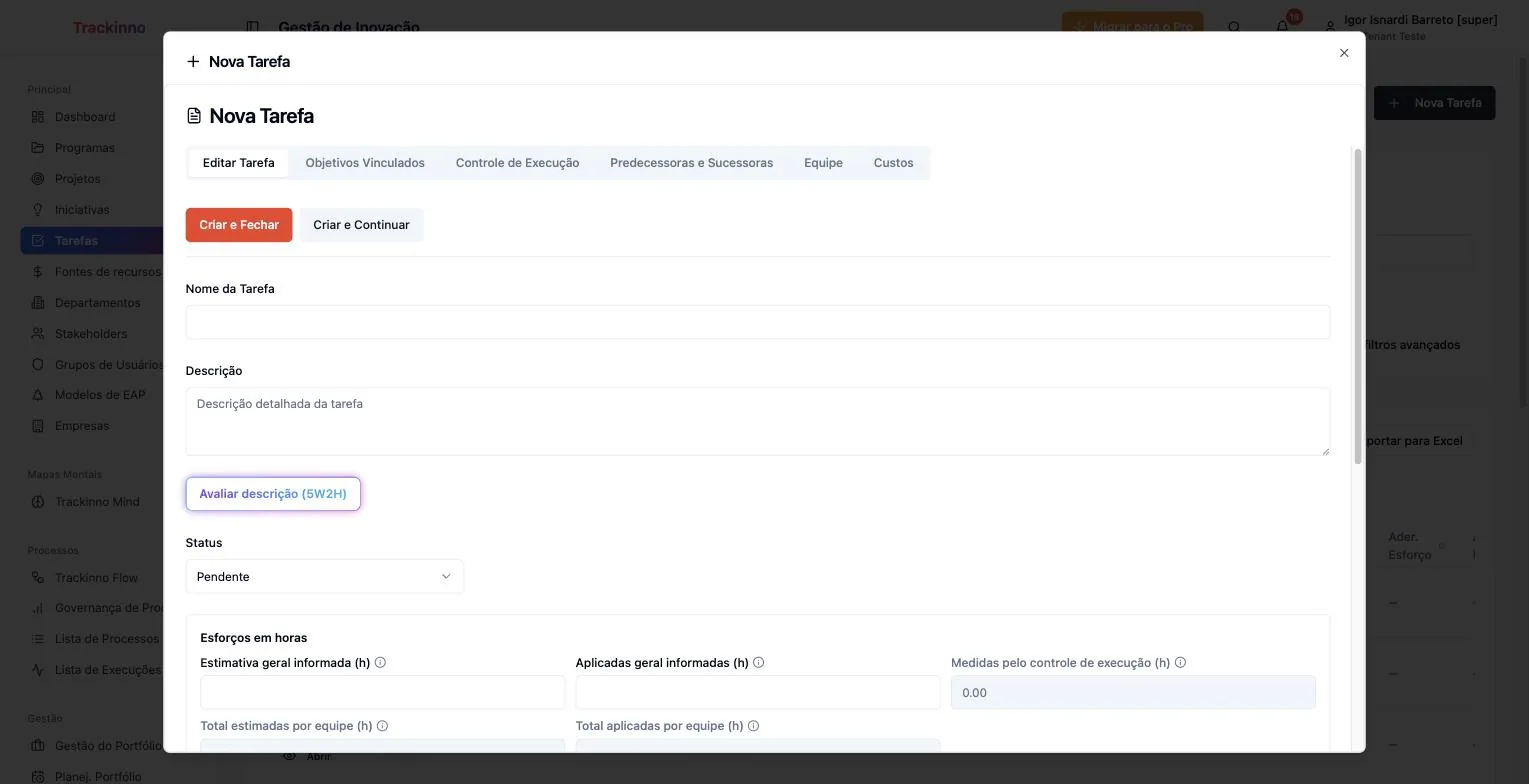Click the Dashboard sidebar icon
1529x784 pixels.
(38, 117)
